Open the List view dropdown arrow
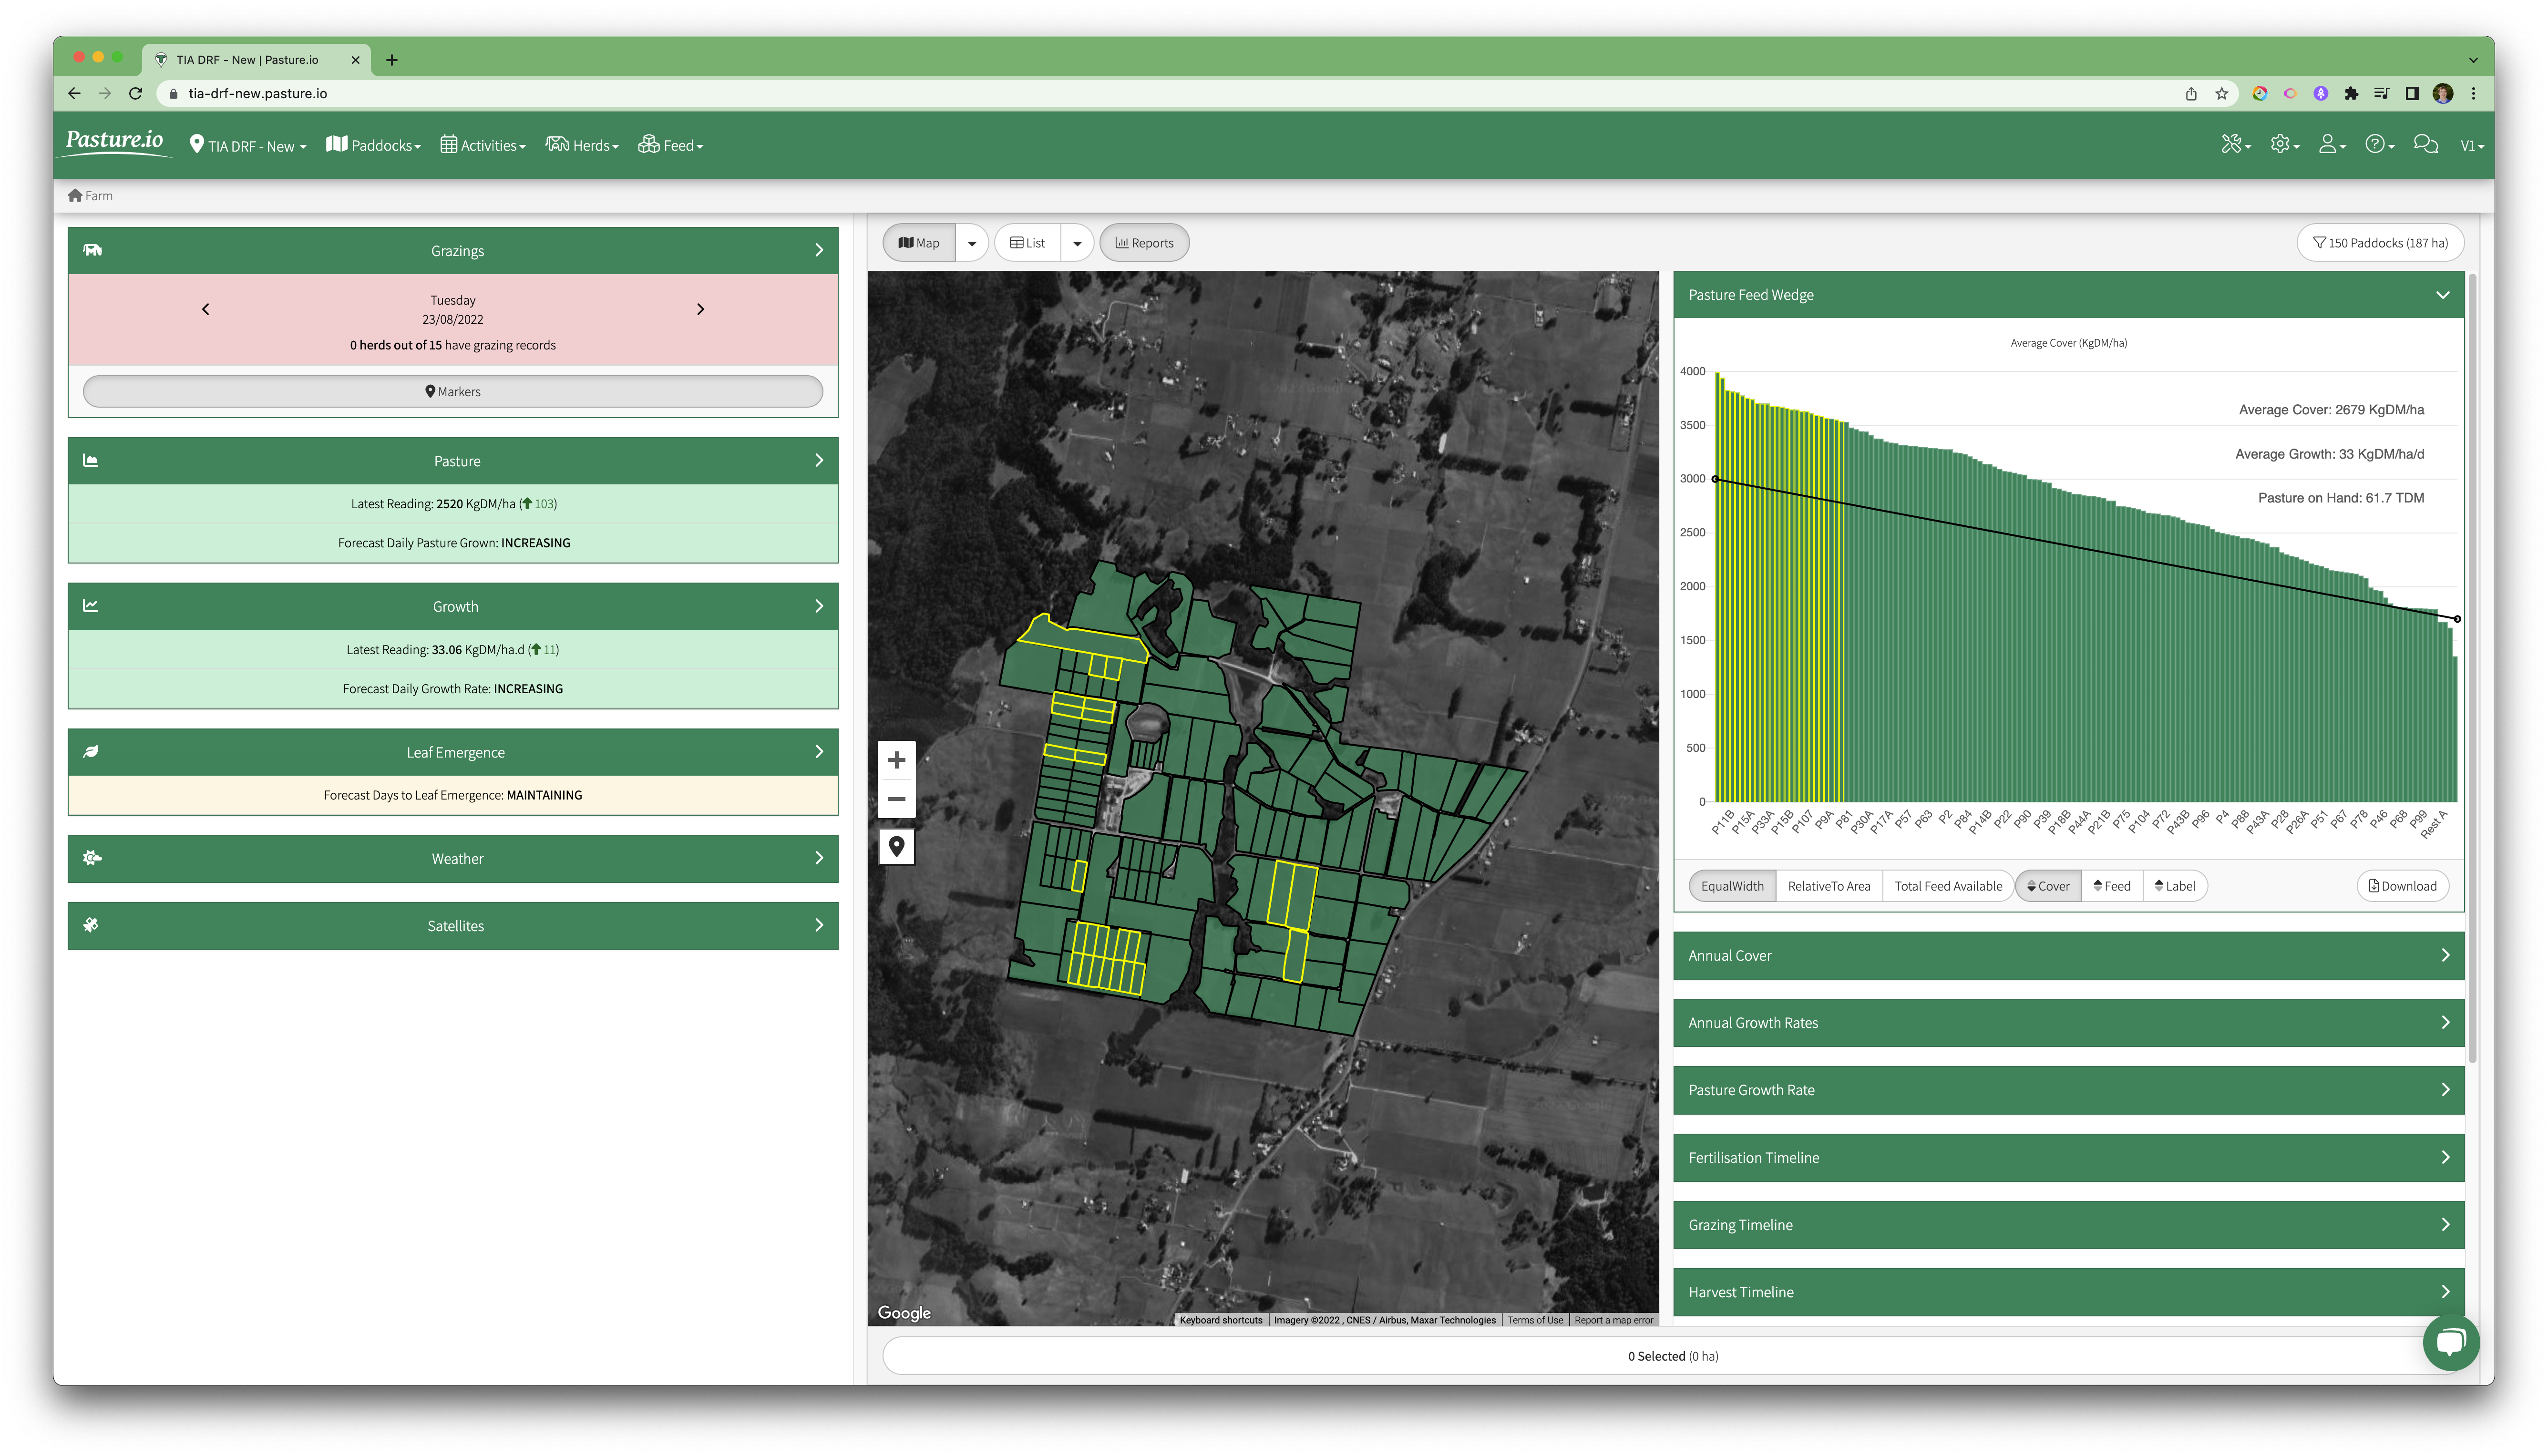 tap(1077, 243)
